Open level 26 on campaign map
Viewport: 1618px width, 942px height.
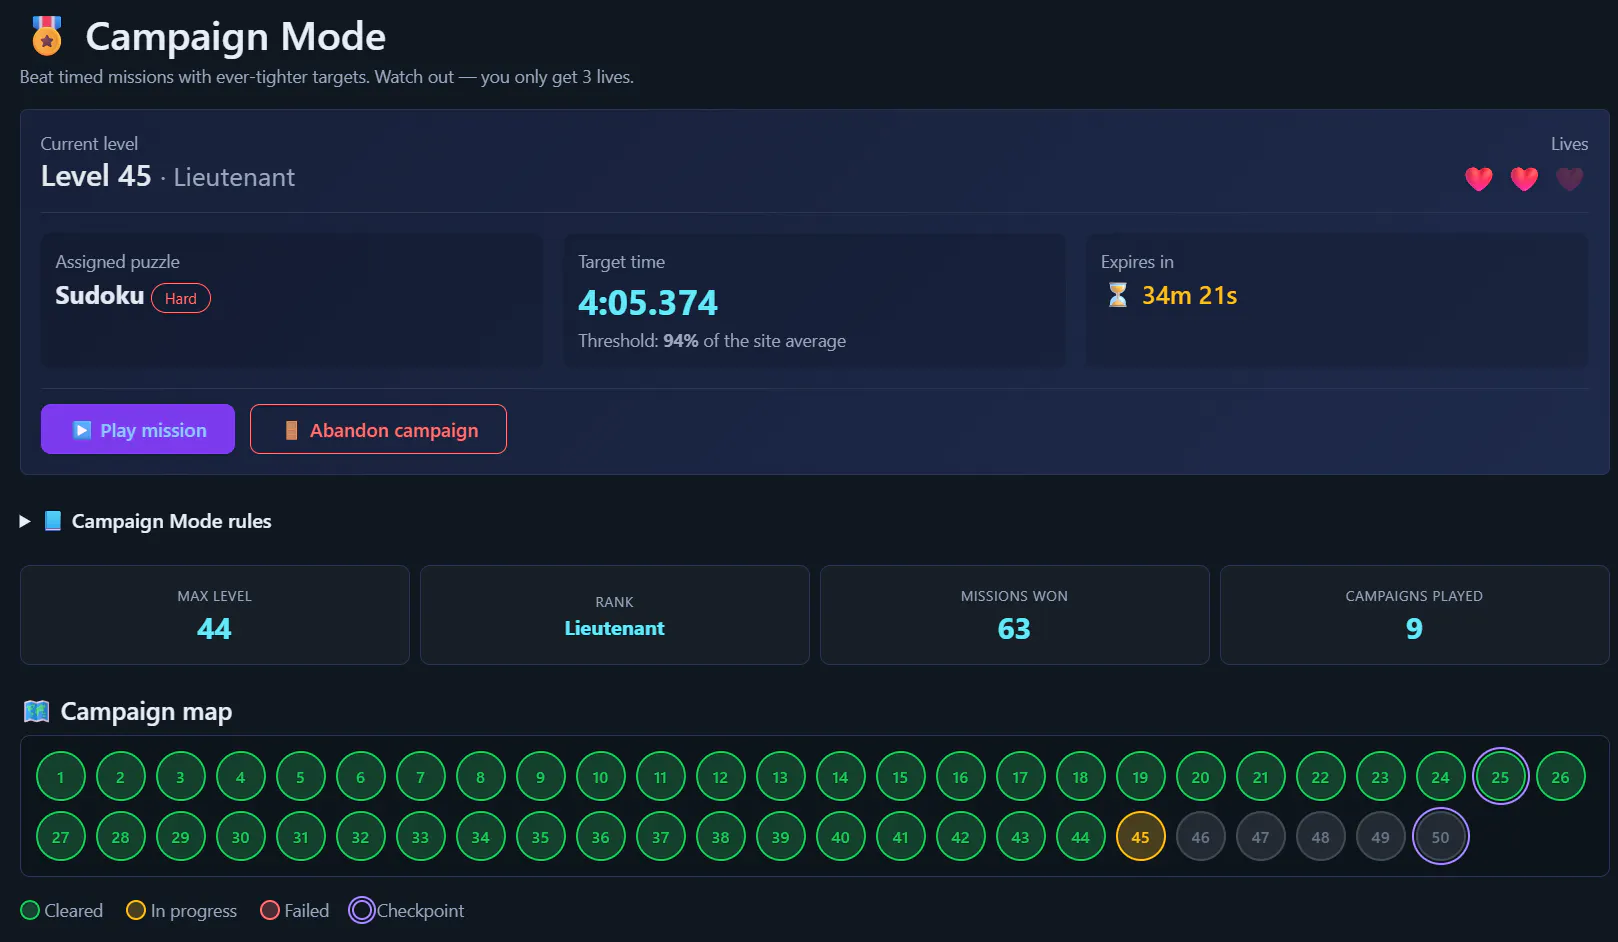[1561, 777]
